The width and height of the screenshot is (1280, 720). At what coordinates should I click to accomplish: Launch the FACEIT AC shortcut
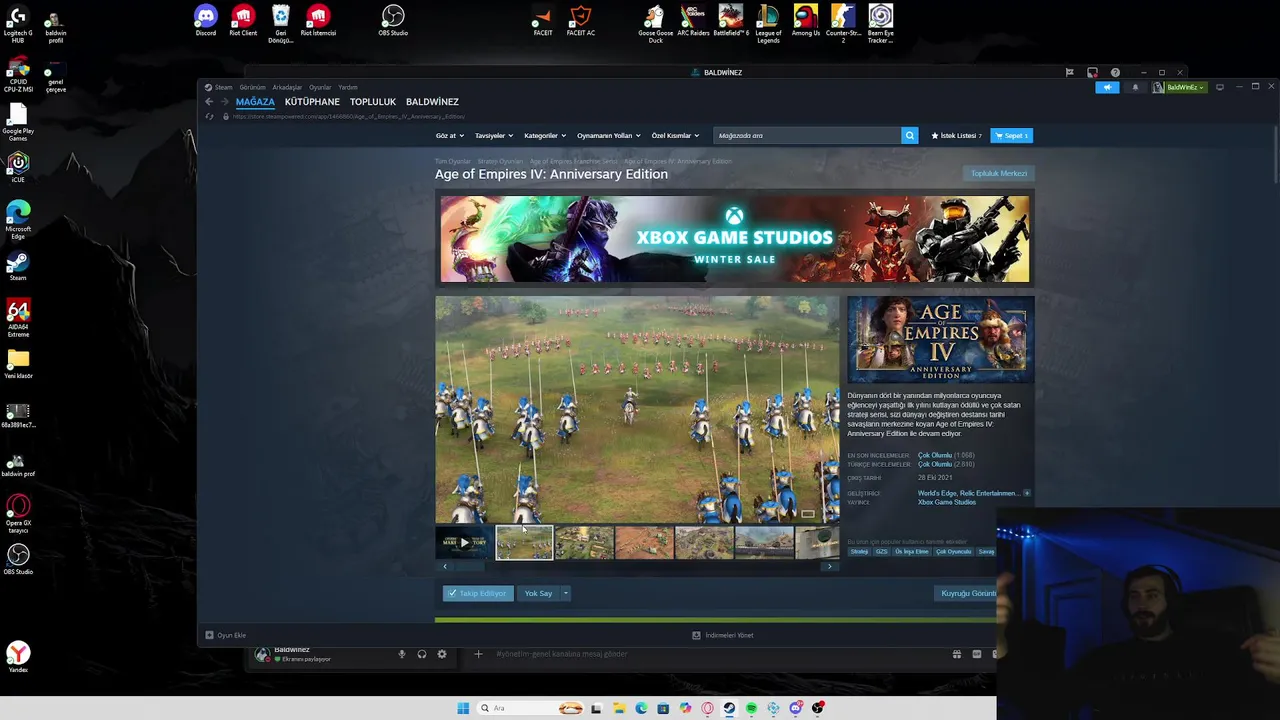[581, 21]
